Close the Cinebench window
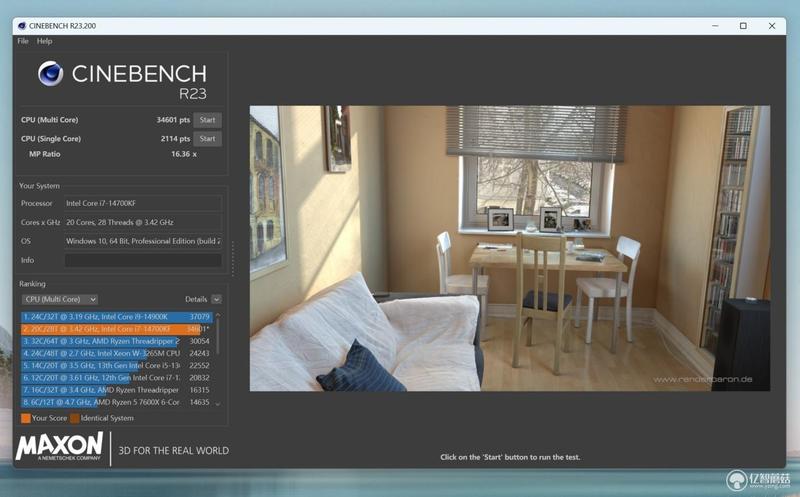 tap(772, 26)
